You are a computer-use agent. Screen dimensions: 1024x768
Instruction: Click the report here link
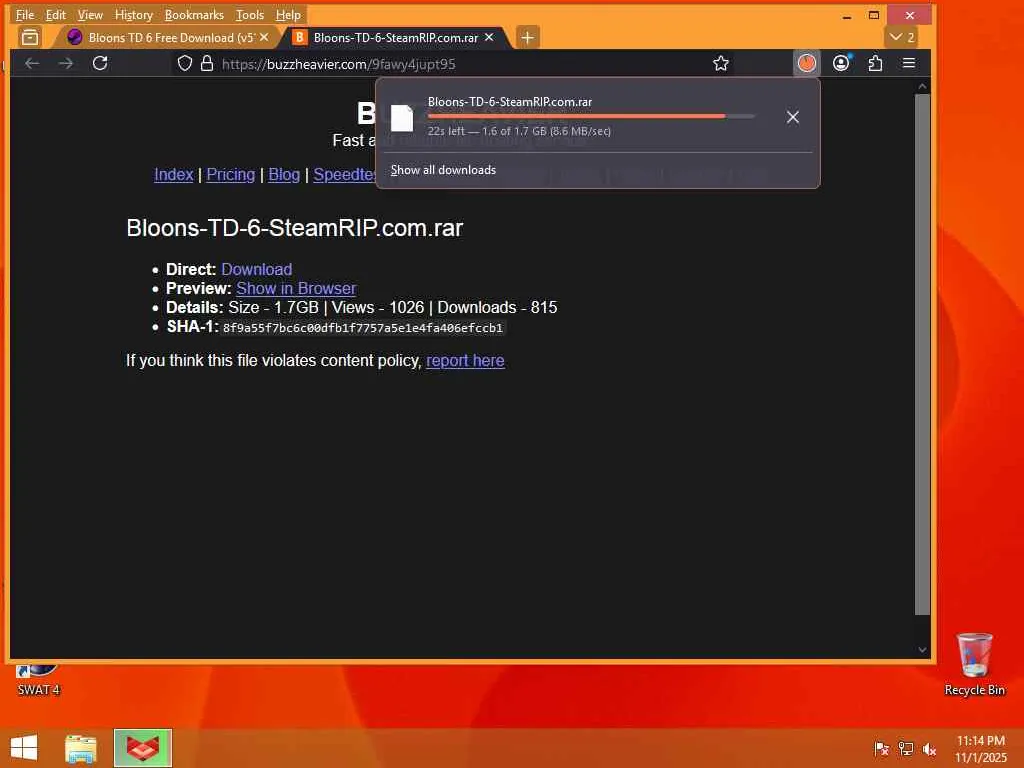click(465, 360)
